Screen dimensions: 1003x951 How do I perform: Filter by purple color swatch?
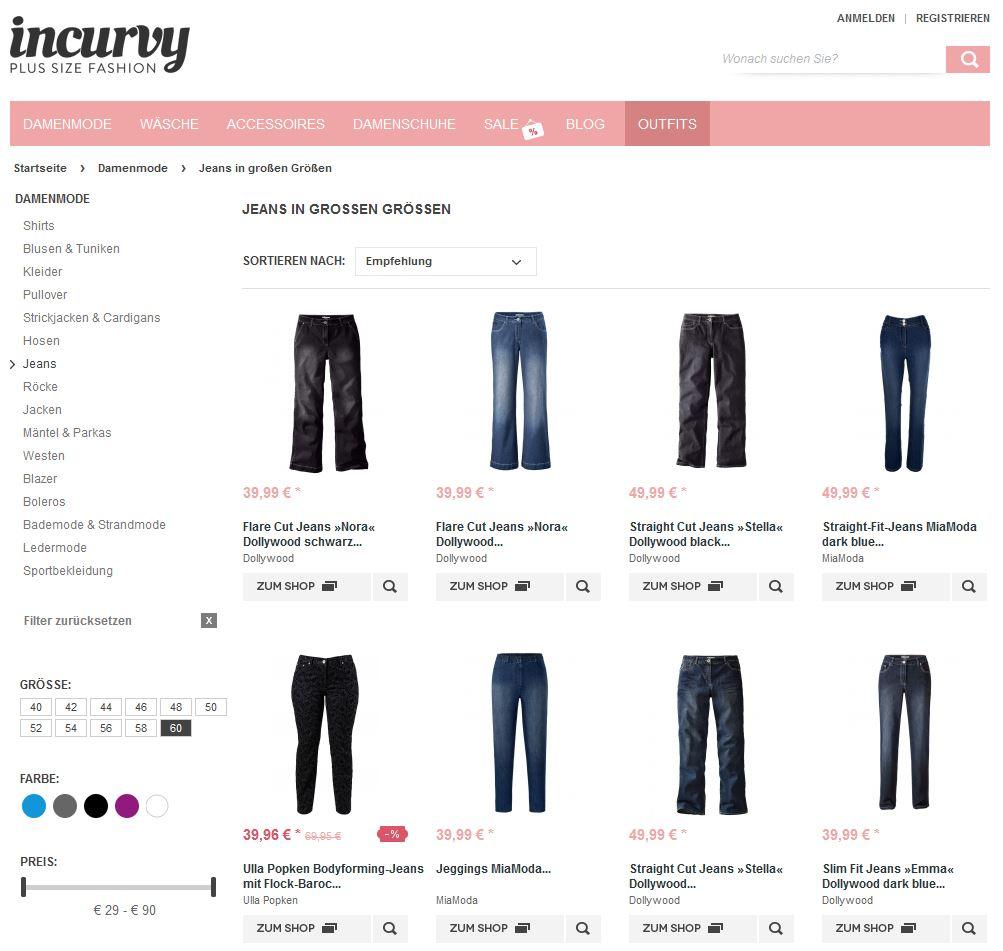(127, 806)
